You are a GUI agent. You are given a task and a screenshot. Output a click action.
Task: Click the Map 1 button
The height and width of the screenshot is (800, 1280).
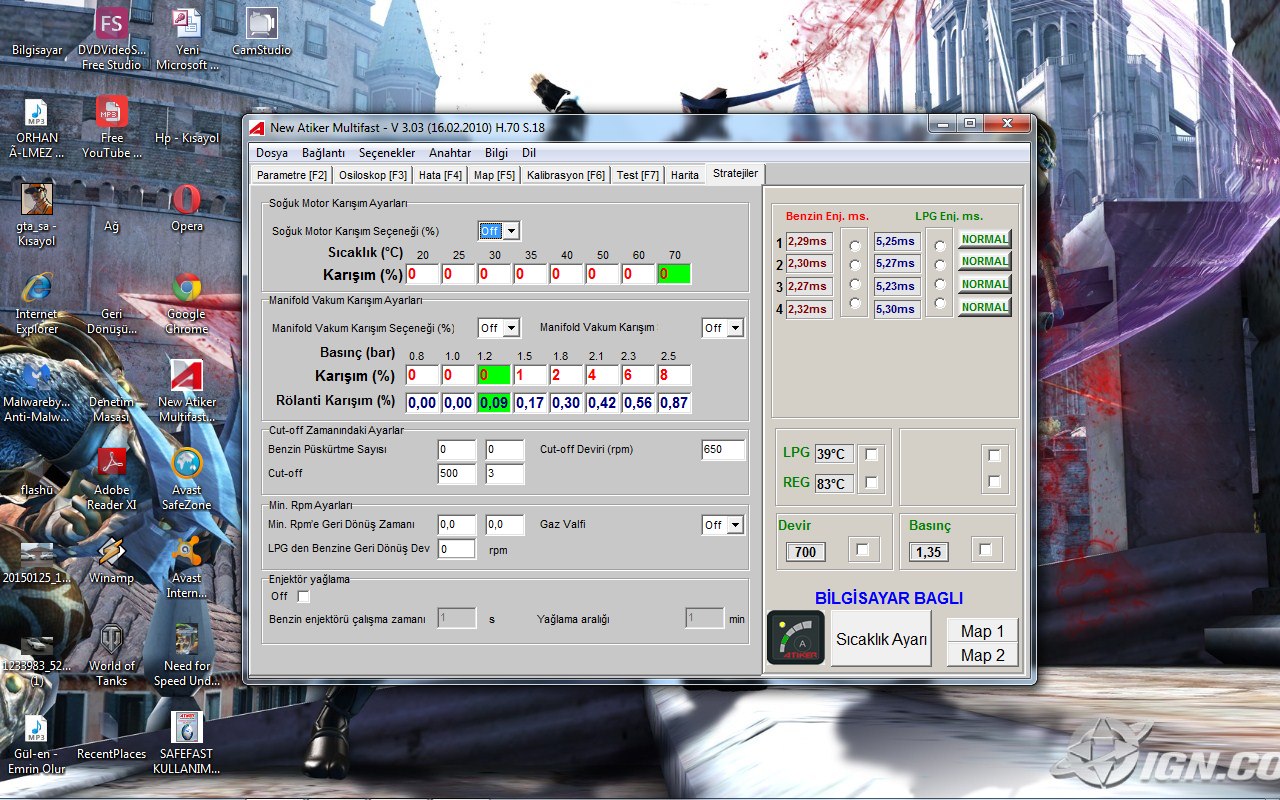coord(982,631)
